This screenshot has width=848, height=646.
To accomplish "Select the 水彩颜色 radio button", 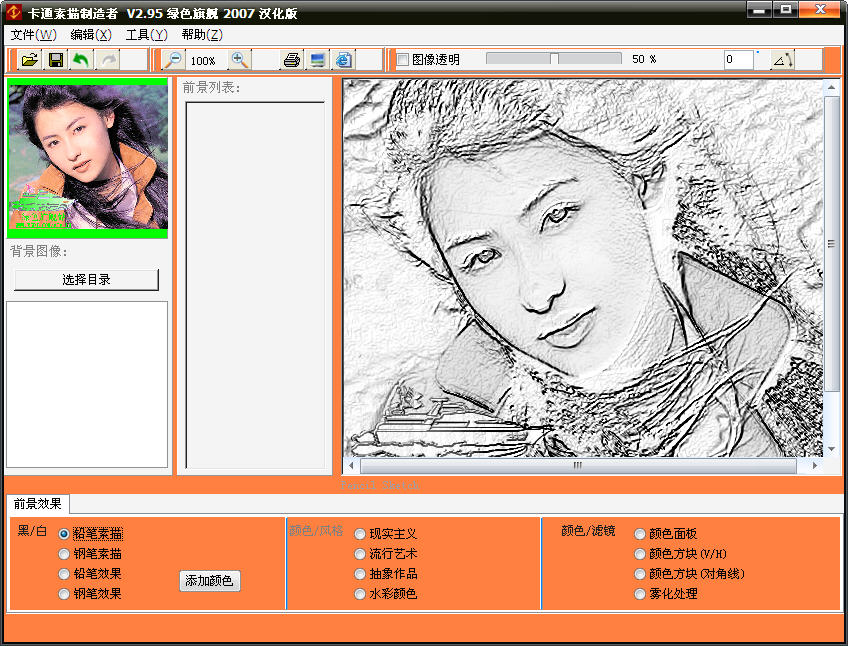I will coord(360,594).
